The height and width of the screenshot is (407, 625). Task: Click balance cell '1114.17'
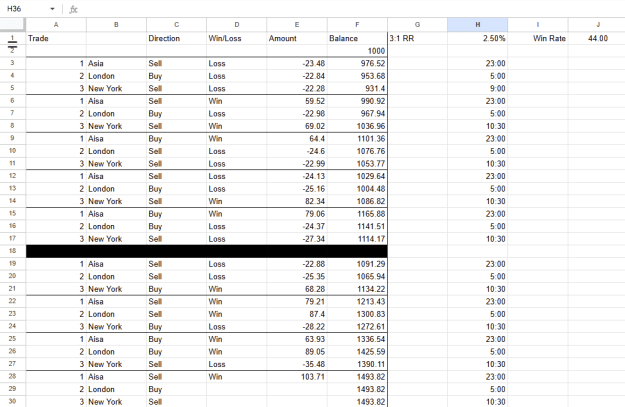point(357,239)
